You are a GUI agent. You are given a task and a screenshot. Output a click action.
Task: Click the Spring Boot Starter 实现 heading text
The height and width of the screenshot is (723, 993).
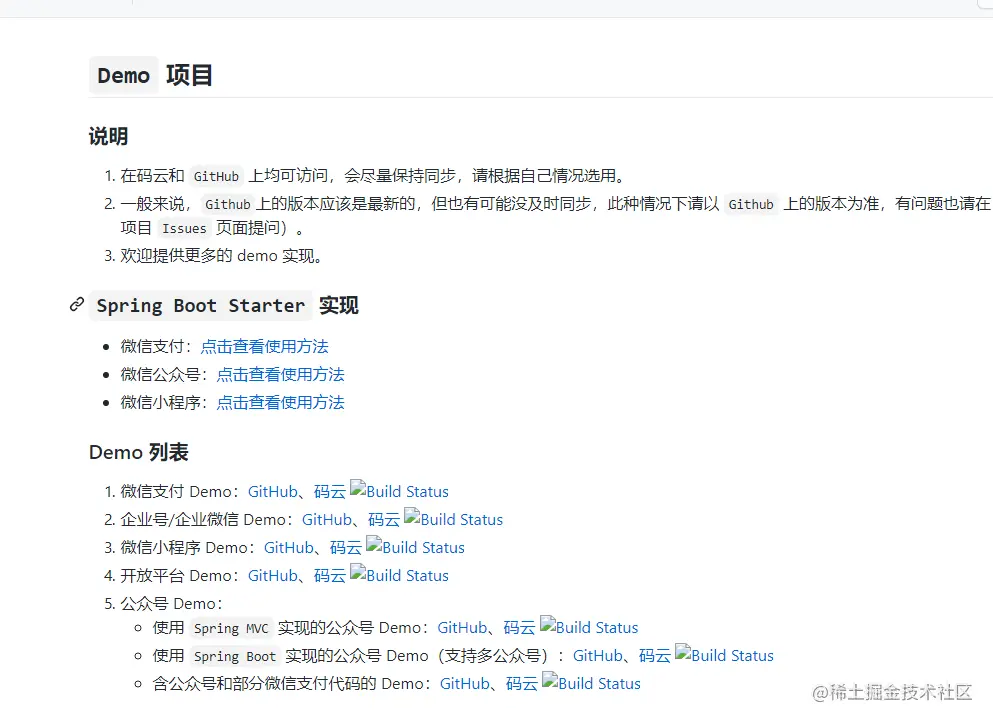coord(224,305)
